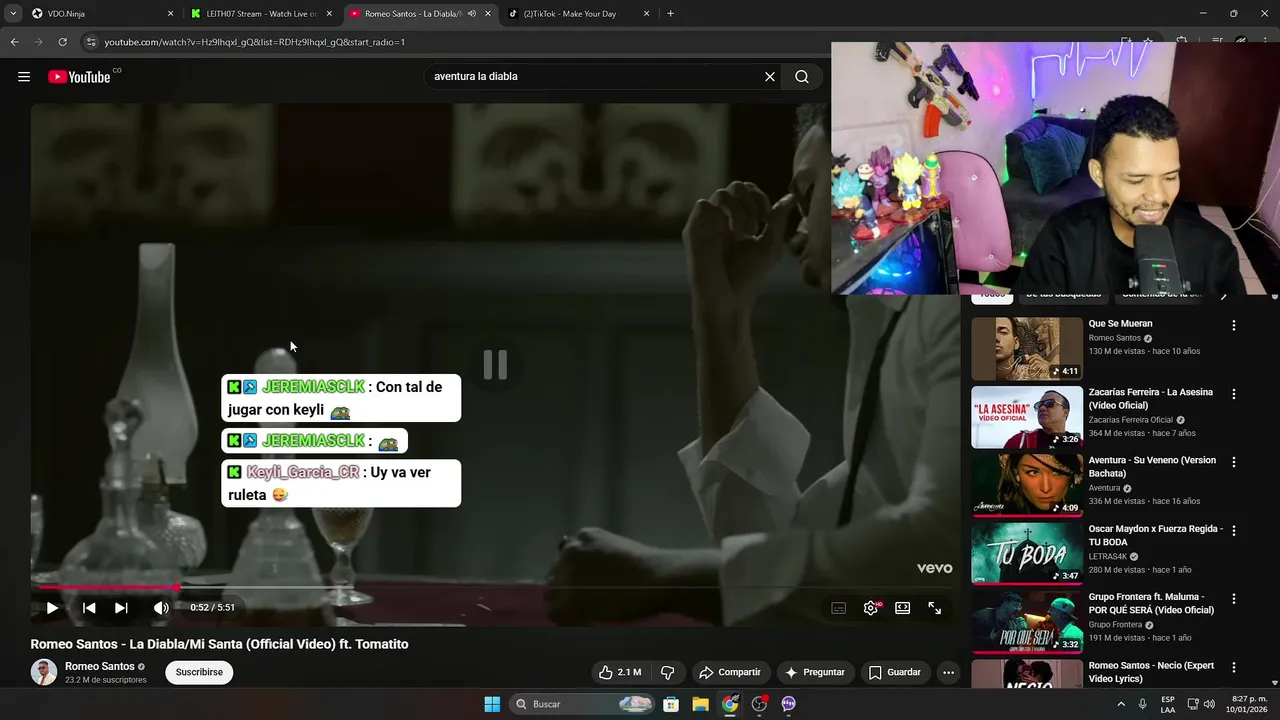This screenshot has height=720, width=1280.
Task: Toggle subtitles on the player
Action: click(839, 608)
